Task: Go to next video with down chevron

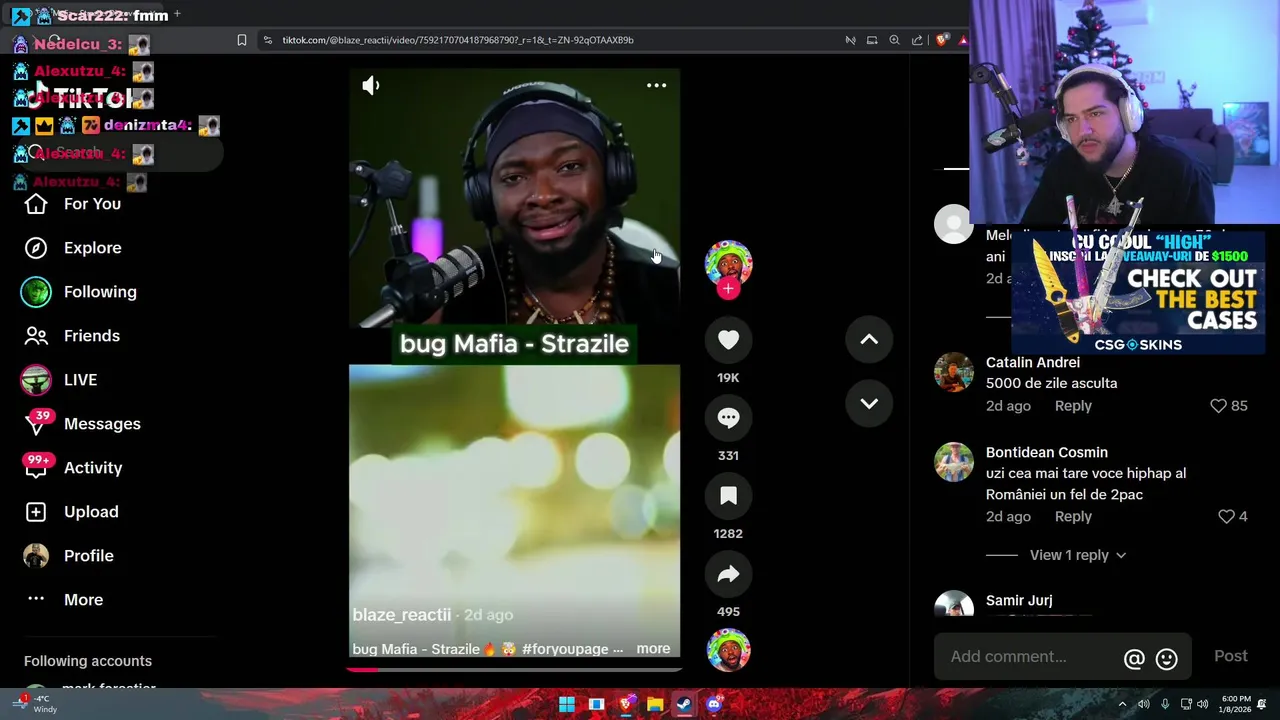Action: pos(869,404)
